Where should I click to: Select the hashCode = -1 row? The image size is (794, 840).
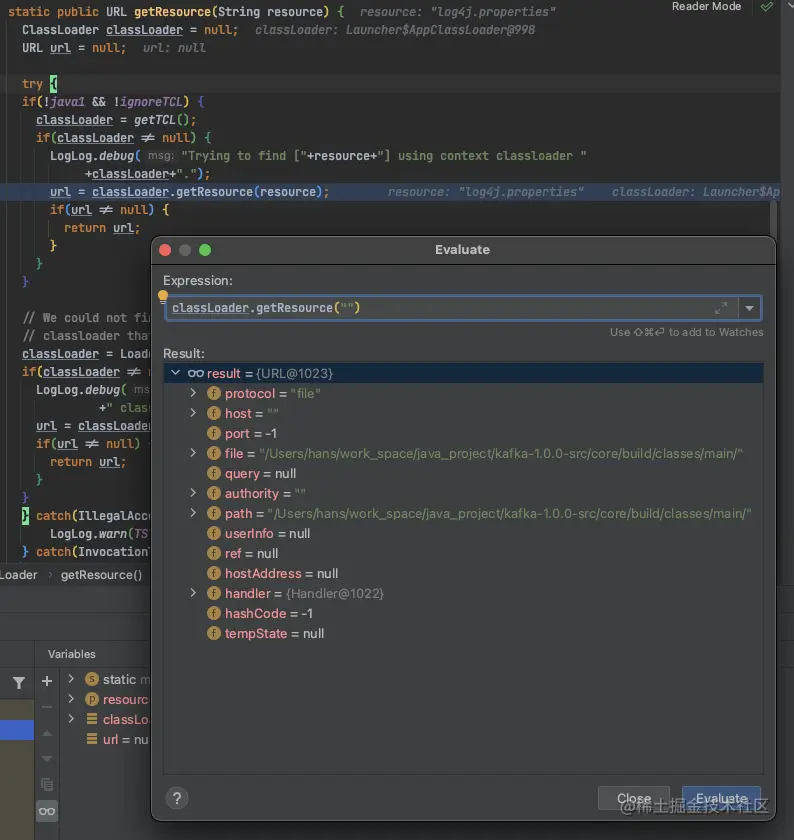(x=463, y=613)
